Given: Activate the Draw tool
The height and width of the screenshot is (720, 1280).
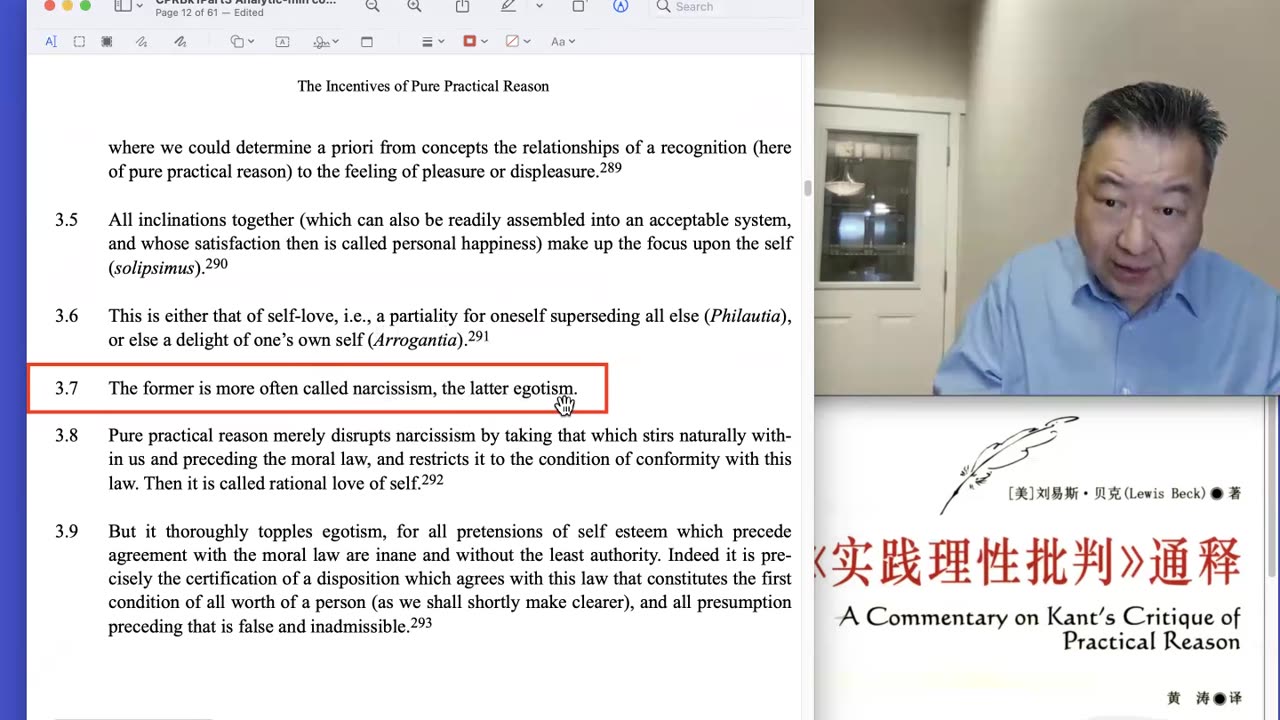Looking at the screenshot, I should [x=180, y=41].
